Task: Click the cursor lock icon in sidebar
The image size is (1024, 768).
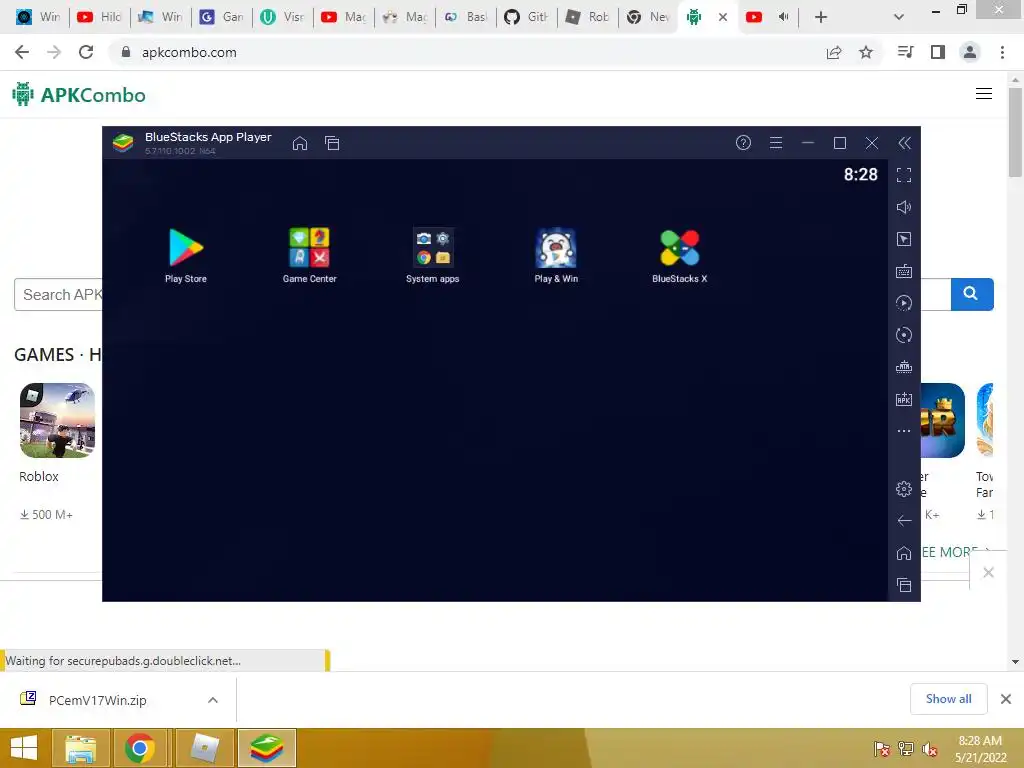Action: 904,239
